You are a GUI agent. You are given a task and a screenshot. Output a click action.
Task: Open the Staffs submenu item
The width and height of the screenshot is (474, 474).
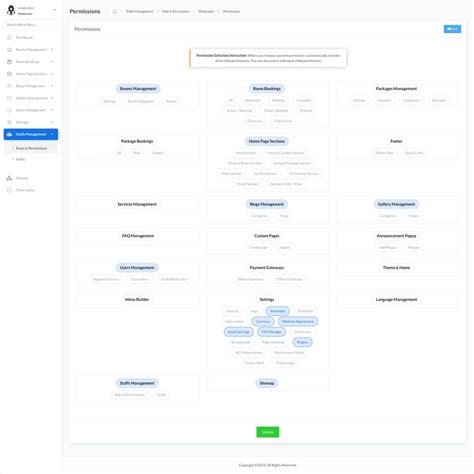pos(21,159)
